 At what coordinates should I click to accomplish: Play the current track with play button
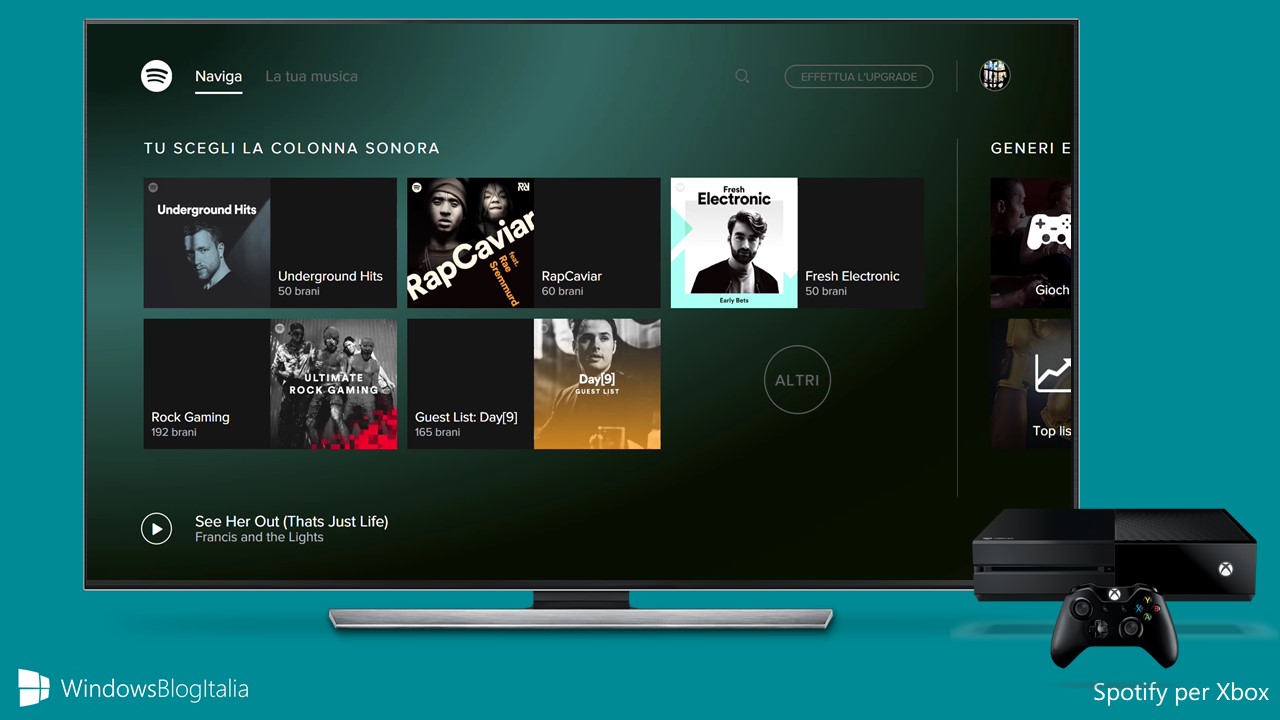156,528
